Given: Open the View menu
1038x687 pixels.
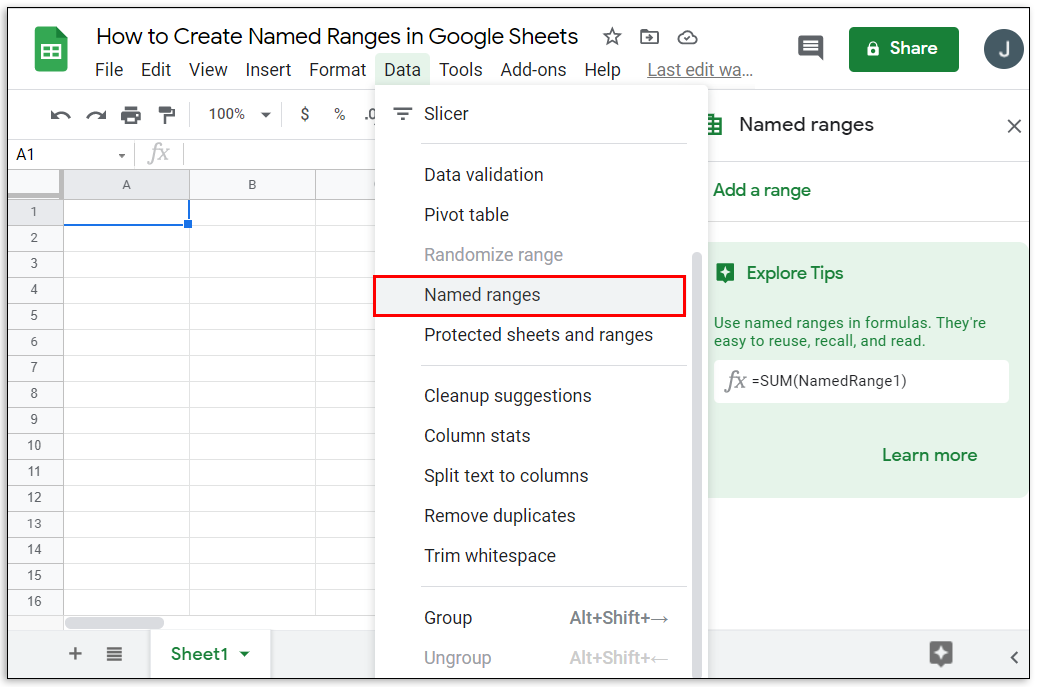Looking at the screenshot, I should (208, 69).
